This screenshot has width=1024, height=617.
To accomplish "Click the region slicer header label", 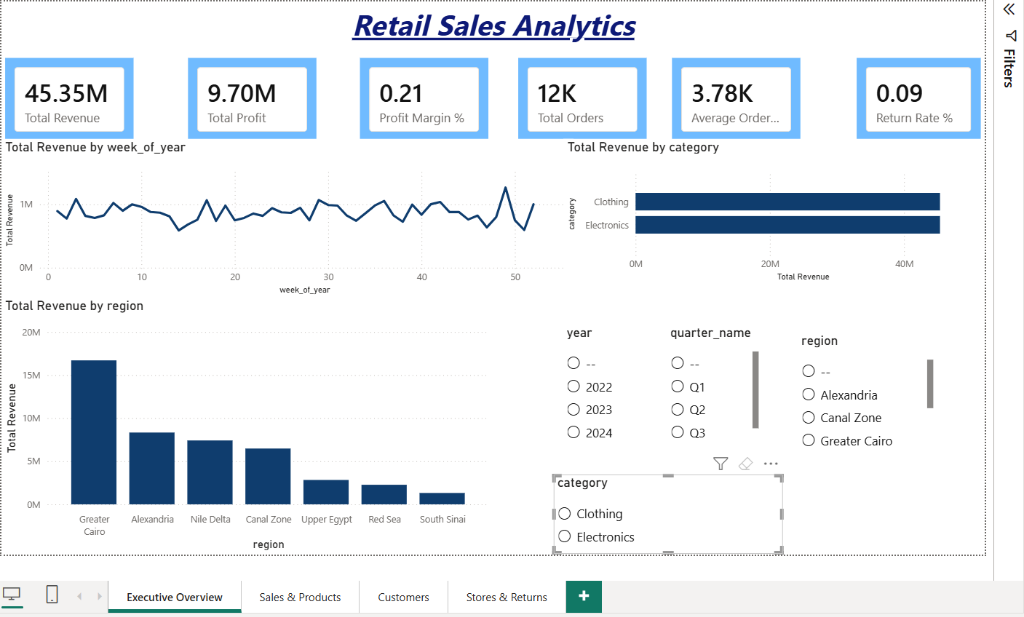I will coord(819,341).
